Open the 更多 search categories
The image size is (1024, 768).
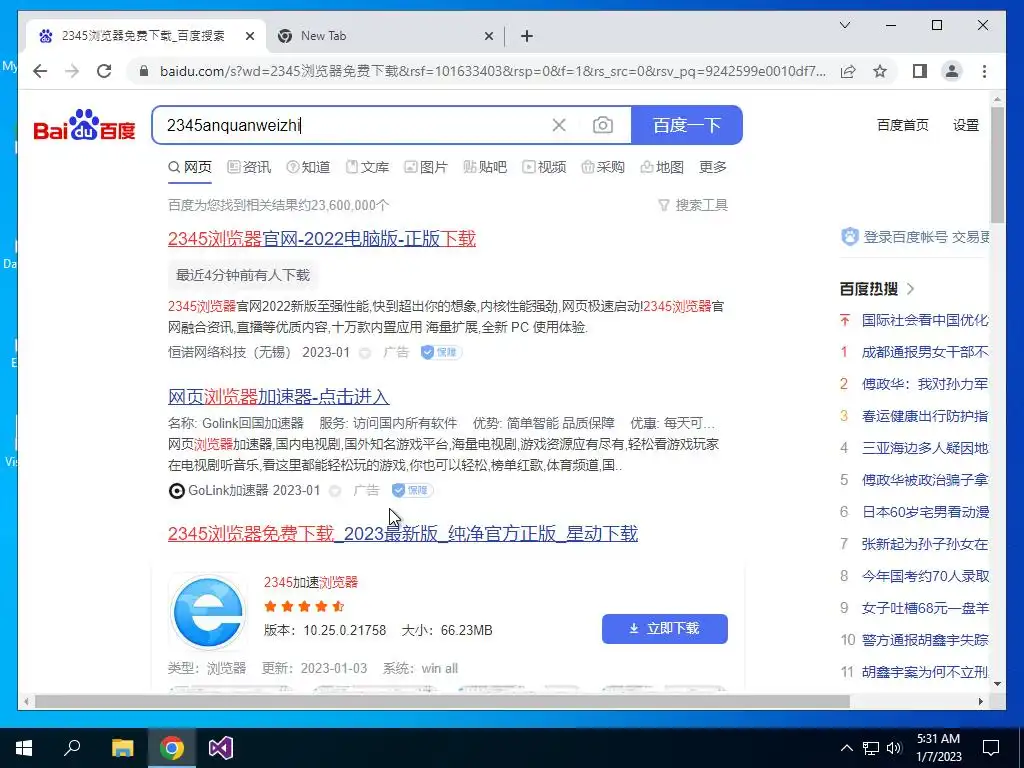click(x=712, y=167)
